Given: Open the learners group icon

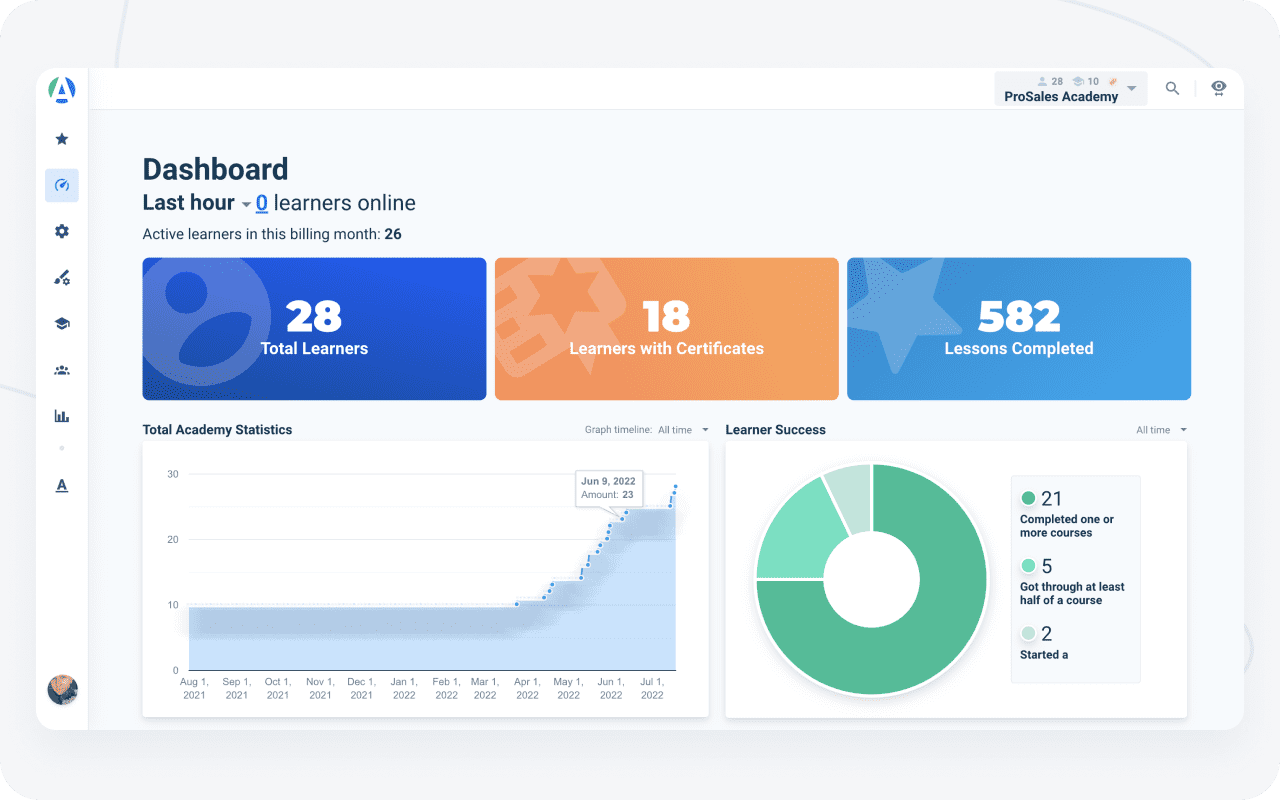Looking at the screenshot, I should pos(62,370).
